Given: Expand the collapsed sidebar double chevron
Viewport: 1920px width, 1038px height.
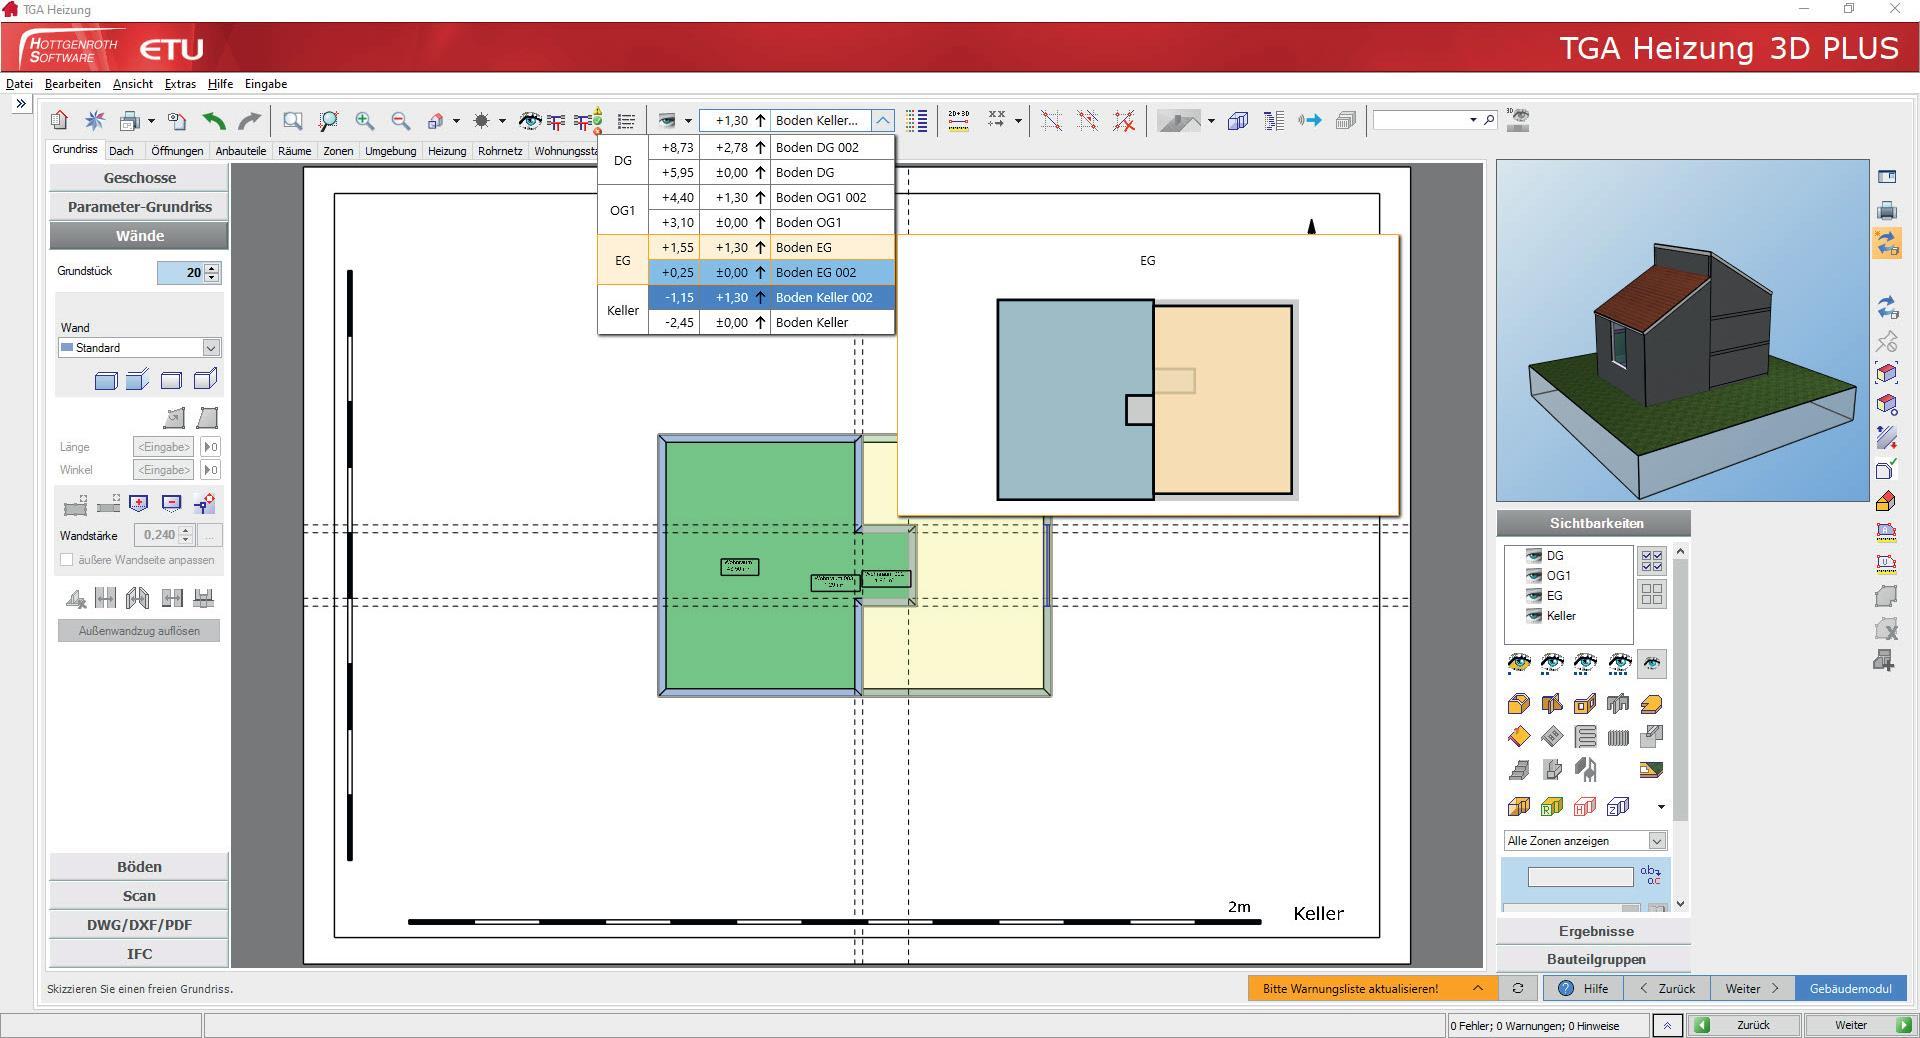Looking at the screenshot, I should click(21, 103).
